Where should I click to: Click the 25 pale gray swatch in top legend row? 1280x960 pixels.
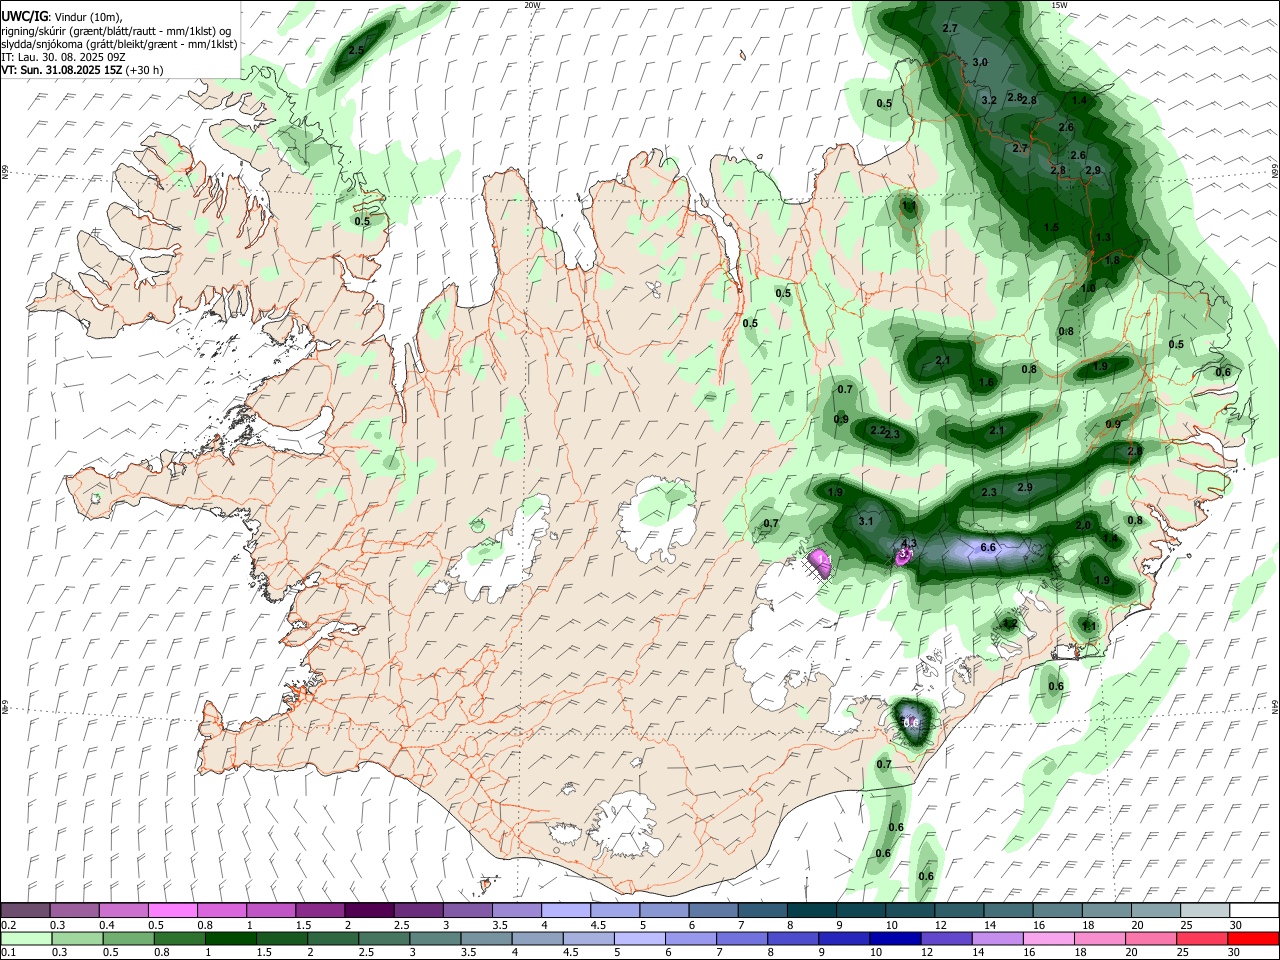(1205, 911)
